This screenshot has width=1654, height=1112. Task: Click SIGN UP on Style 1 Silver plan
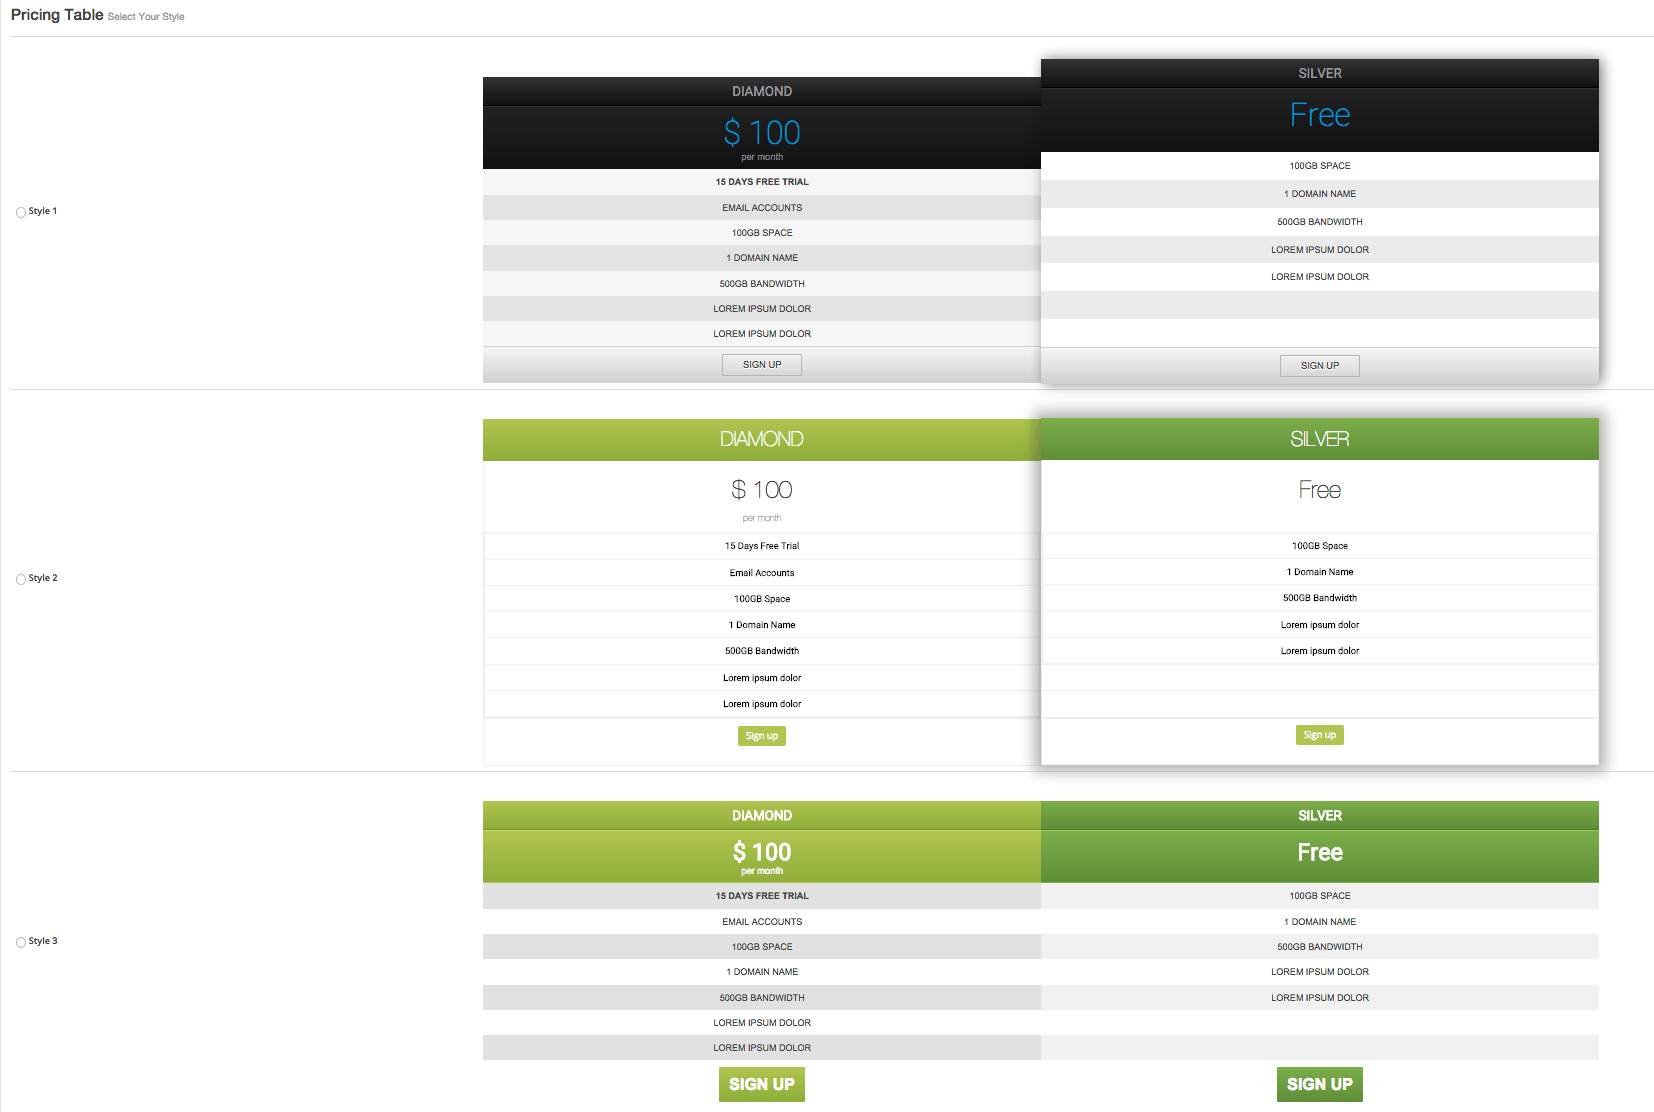[x=1319, y=365]
